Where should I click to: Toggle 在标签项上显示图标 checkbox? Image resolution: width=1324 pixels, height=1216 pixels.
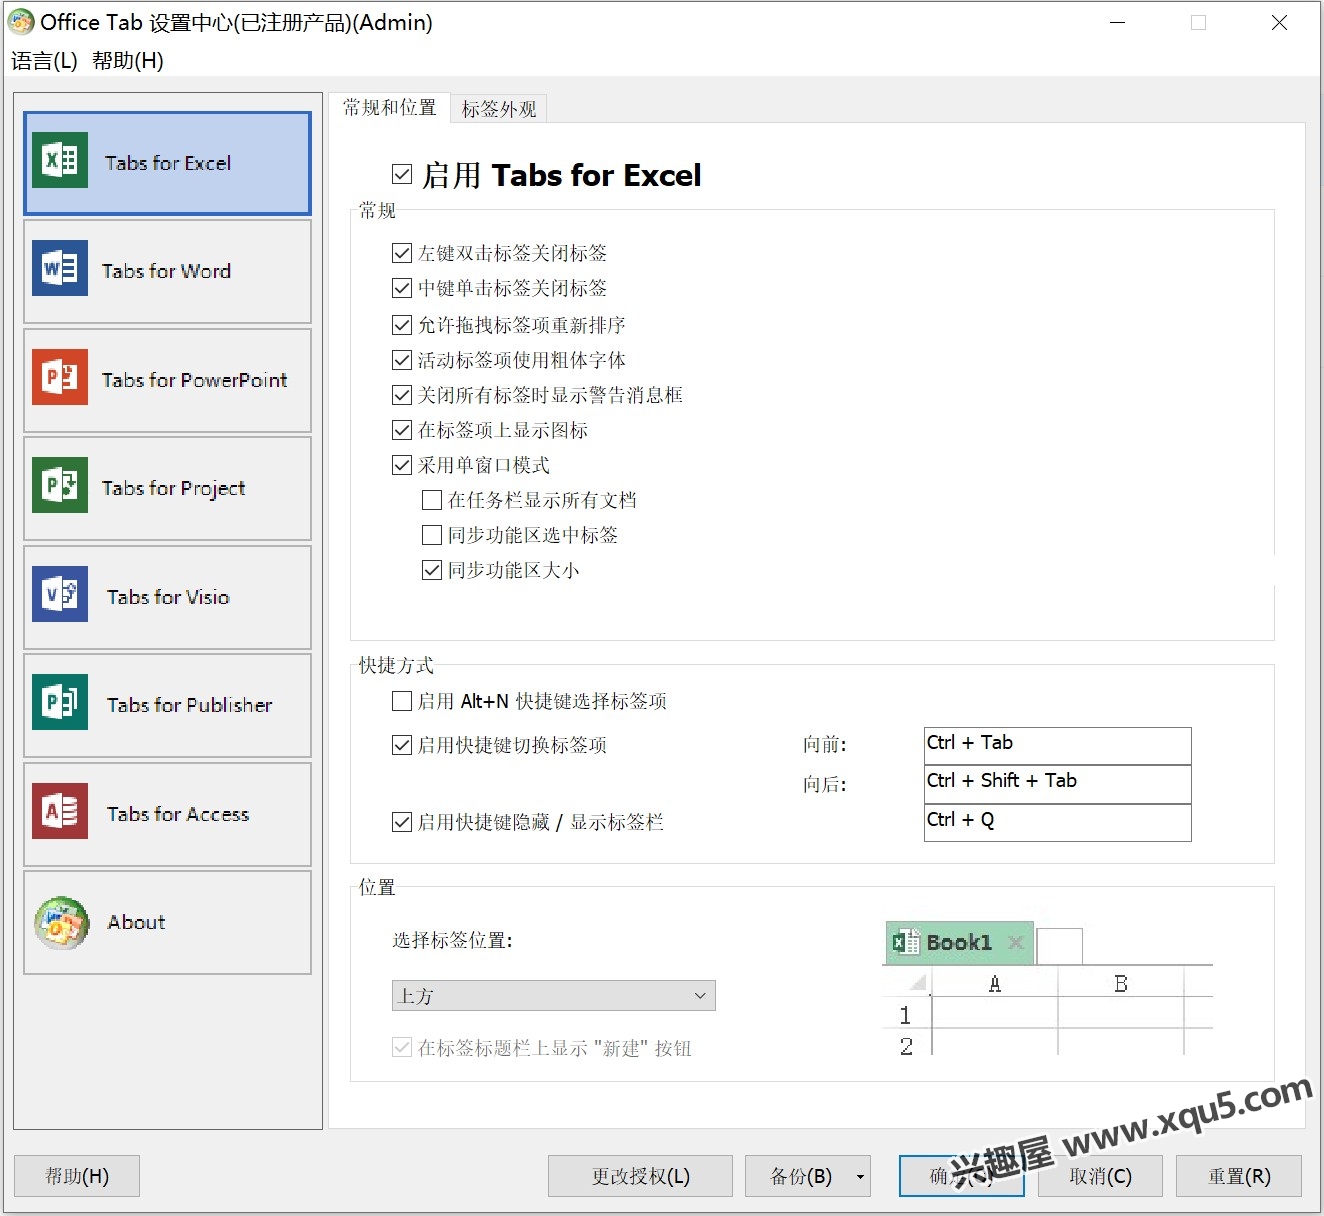tap(402, 430)
